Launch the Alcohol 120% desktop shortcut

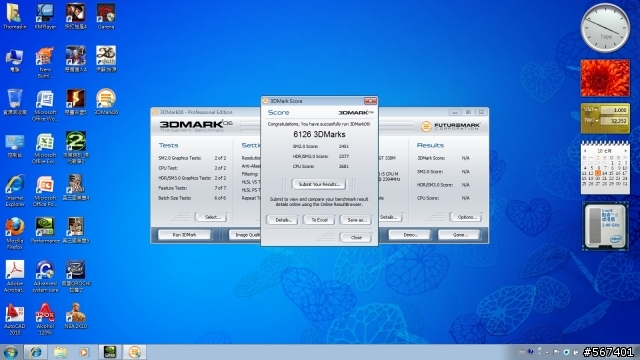tap(45, 319)
